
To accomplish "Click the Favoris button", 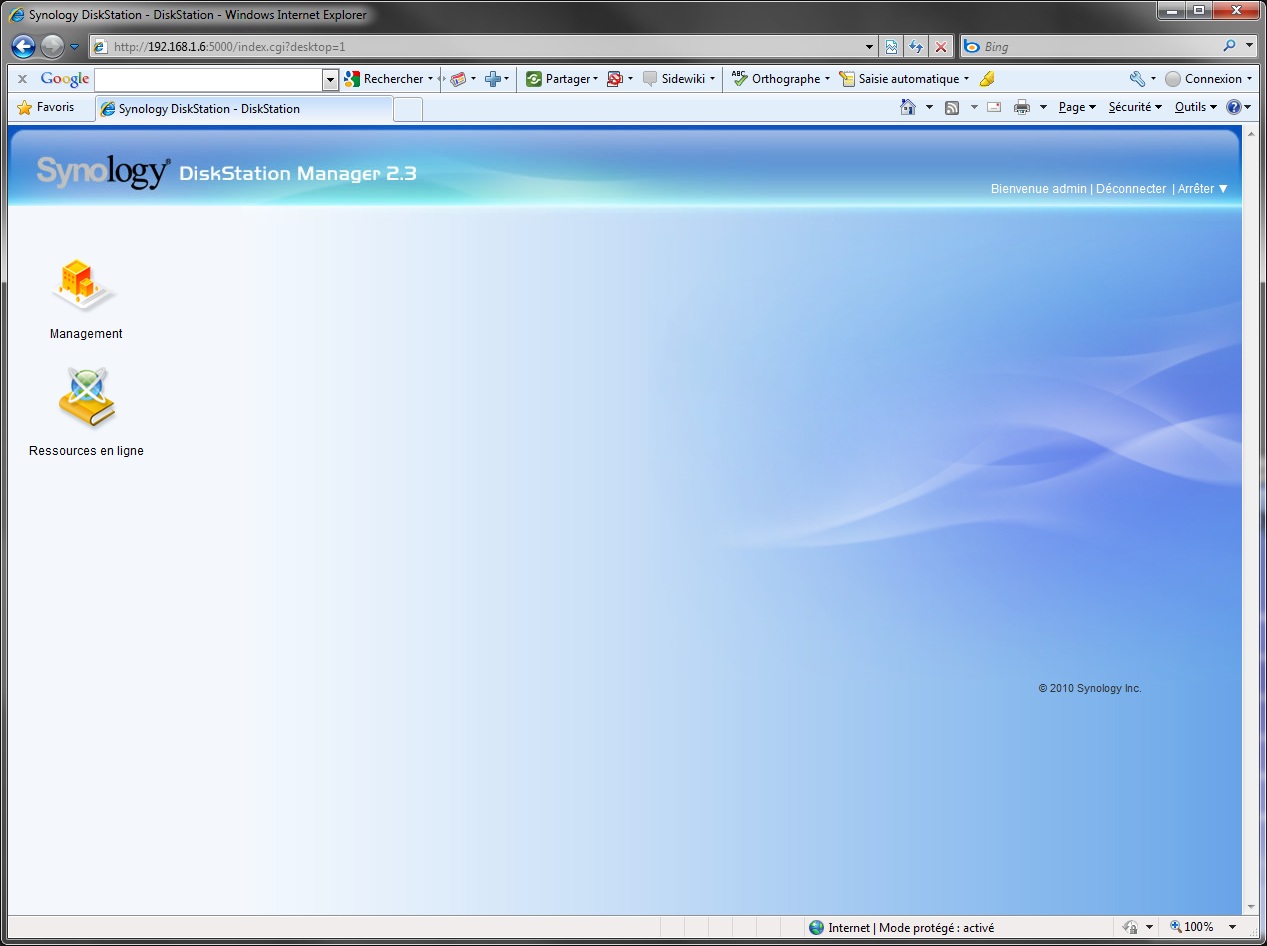I will tap(46, 107).
